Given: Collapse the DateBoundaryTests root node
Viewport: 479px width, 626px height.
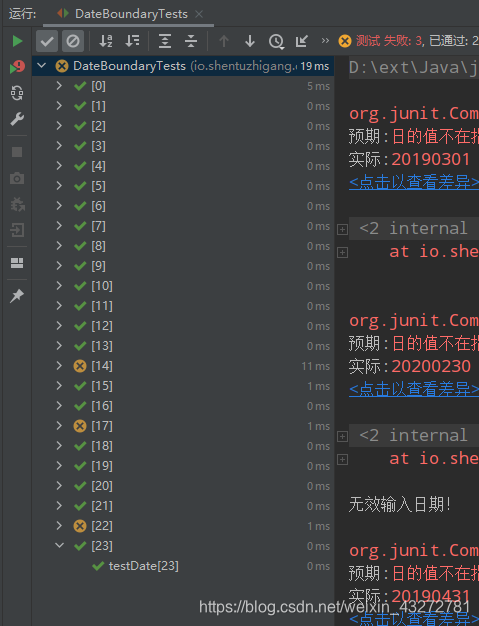Looking at the screenshot, I should [x=42, y=65].
